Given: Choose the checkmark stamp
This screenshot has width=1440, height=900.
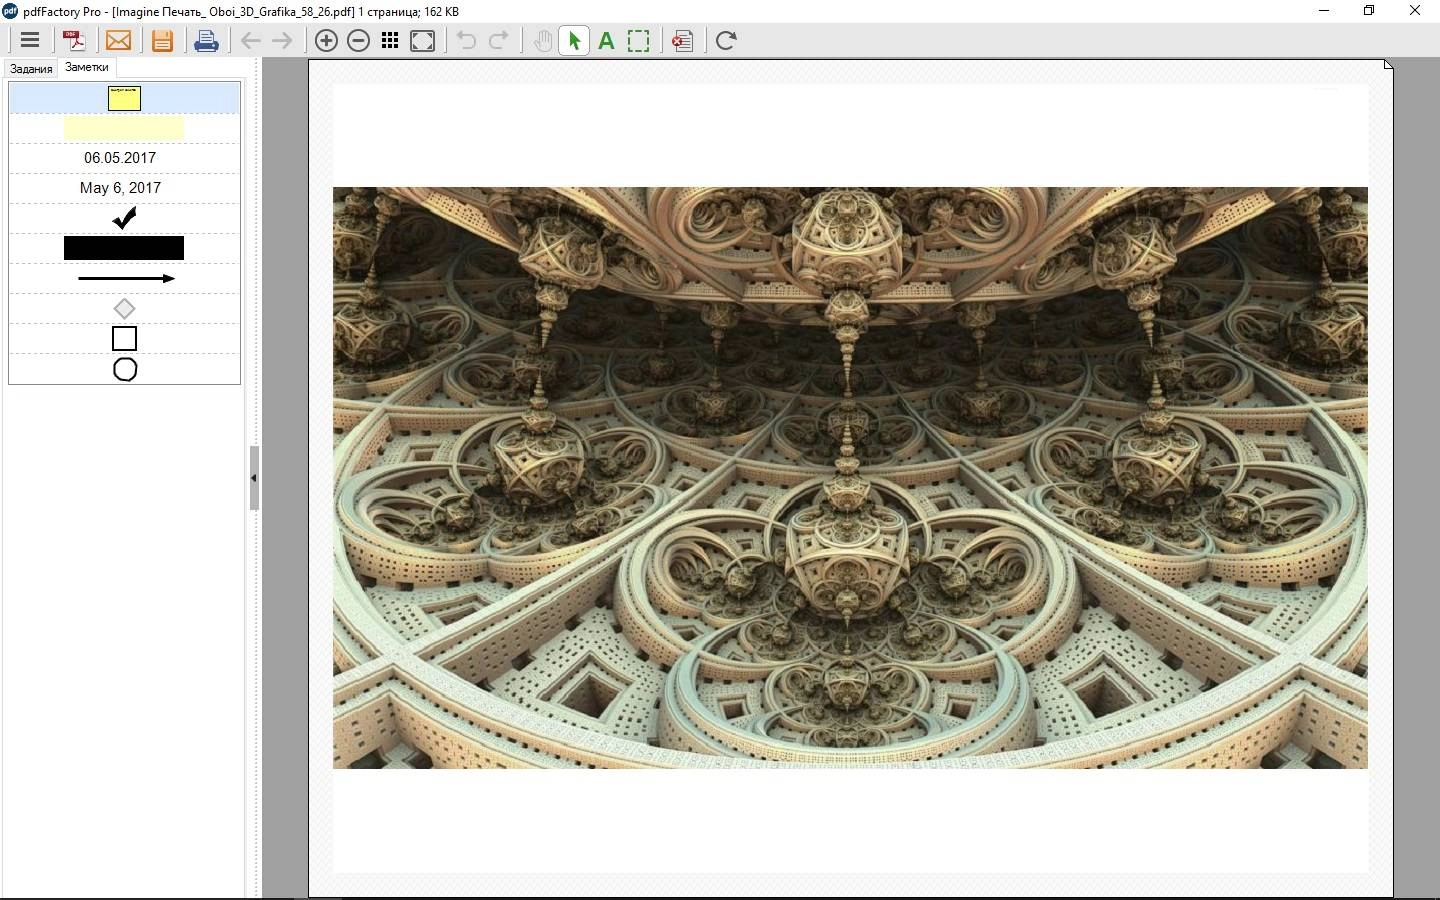Looking at the screenshot, I should [x=124, y=217].
